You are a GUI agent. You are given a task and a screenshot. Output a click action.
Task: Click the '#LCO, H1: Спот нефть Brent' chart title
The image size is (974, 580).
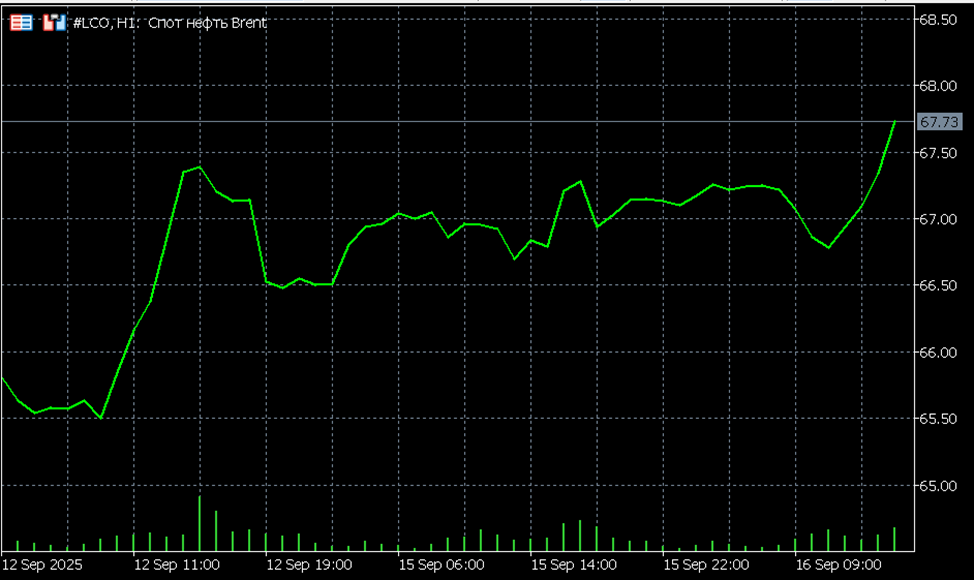[170, 22]
